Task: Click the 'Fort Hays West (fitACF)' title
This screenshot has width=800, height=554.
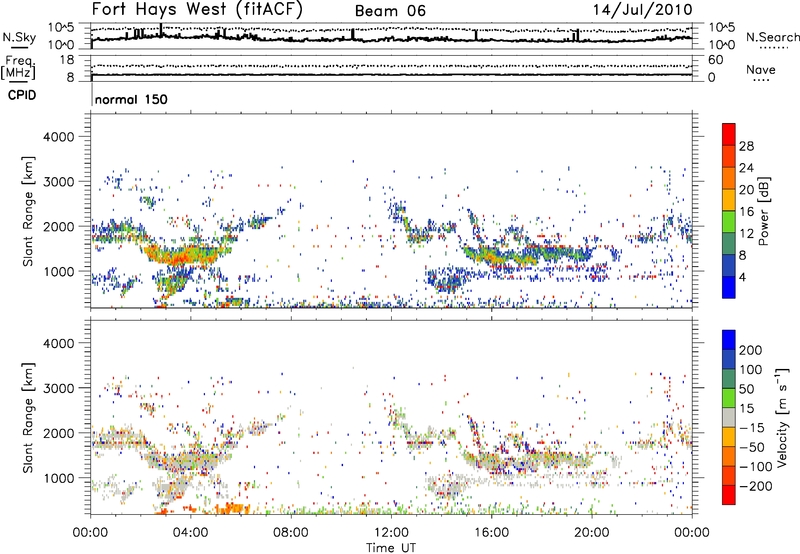Action: pyautogui.click(x=197, y=9)
